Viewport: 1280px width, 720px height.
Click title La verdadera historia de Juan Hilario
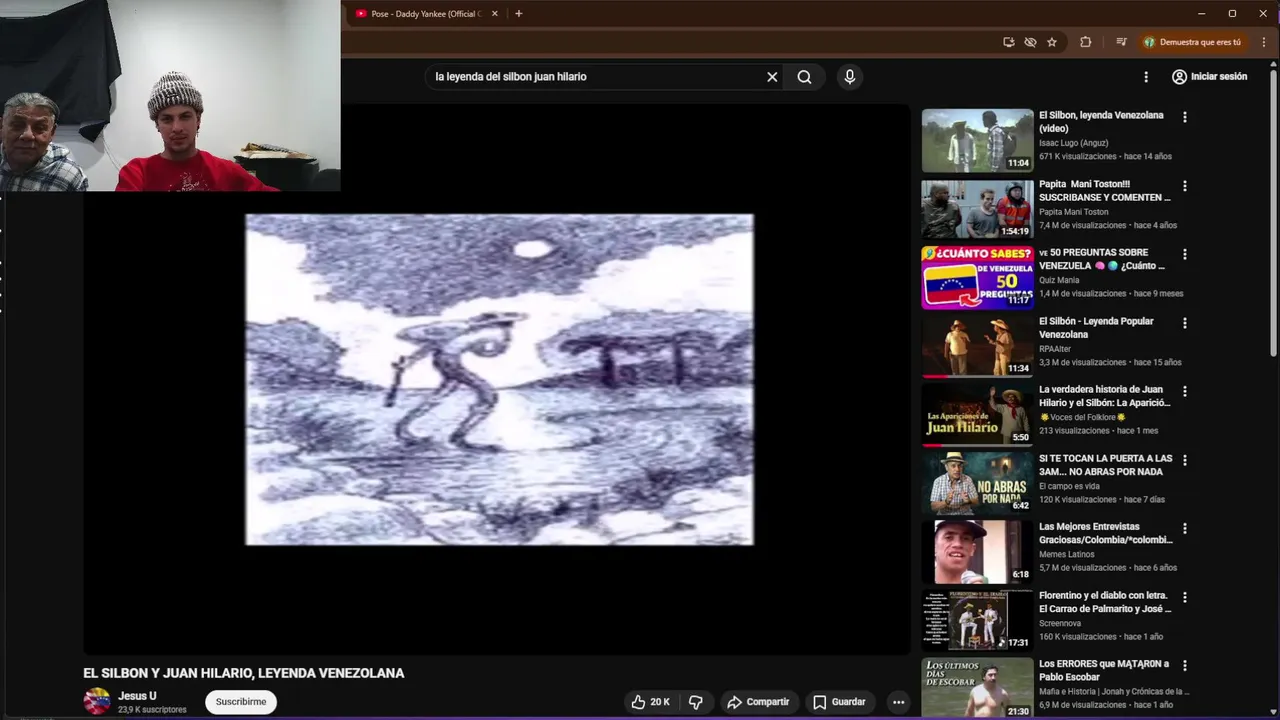click(1105, 396)
